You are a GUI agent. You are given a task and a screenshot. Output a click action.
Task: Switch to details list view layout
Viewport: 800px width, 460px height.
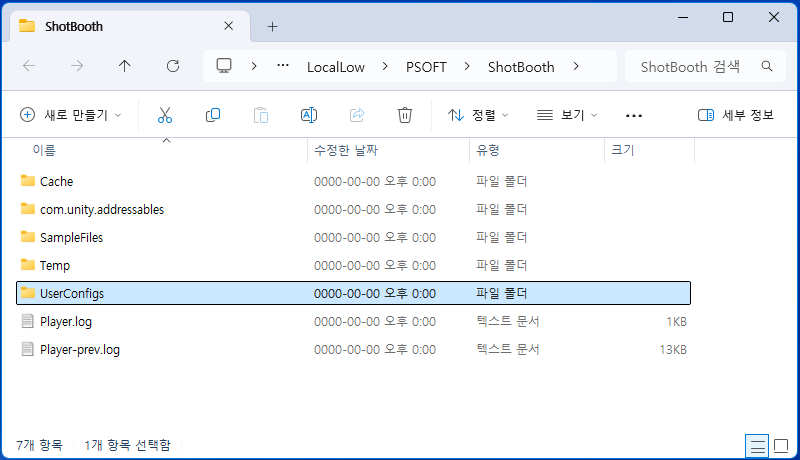(x=758, y=444)
